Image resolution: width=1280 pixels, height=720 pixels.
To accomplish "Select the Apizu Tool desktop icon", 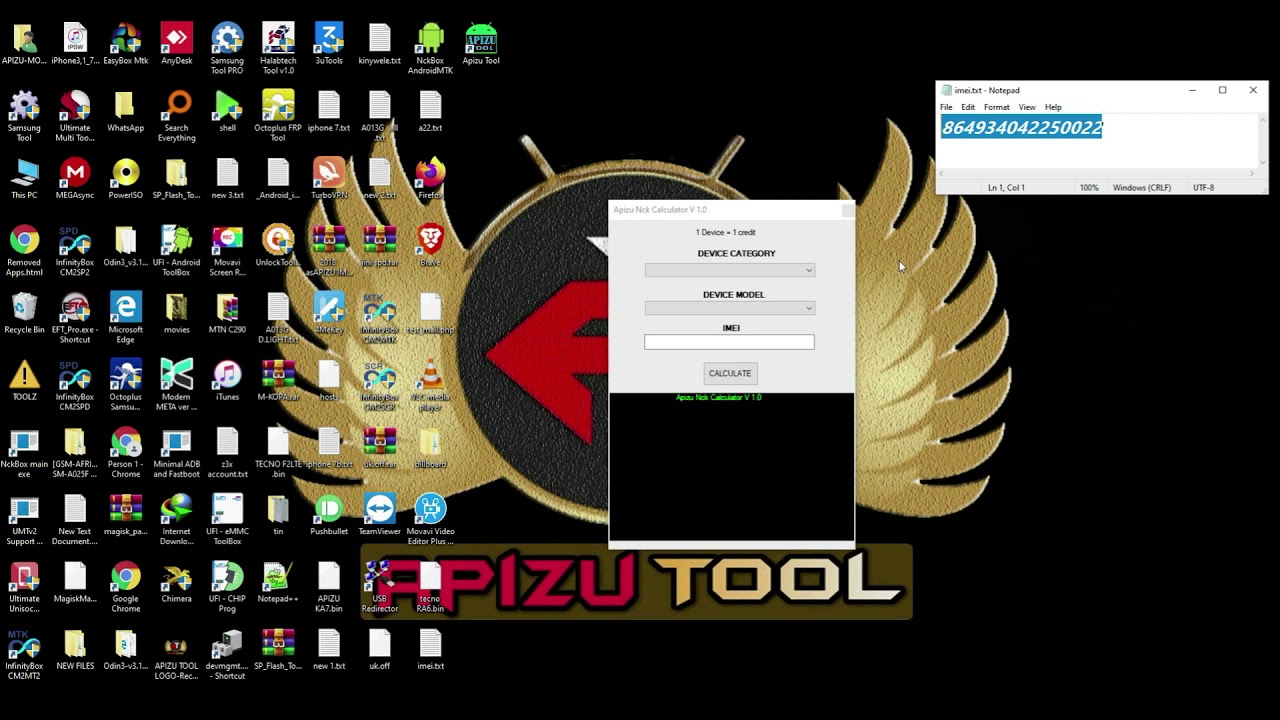I will pos(481,46).
